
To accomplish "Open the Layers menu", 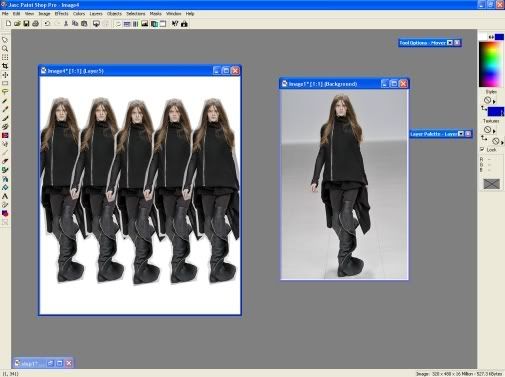I will click(96, 14).
